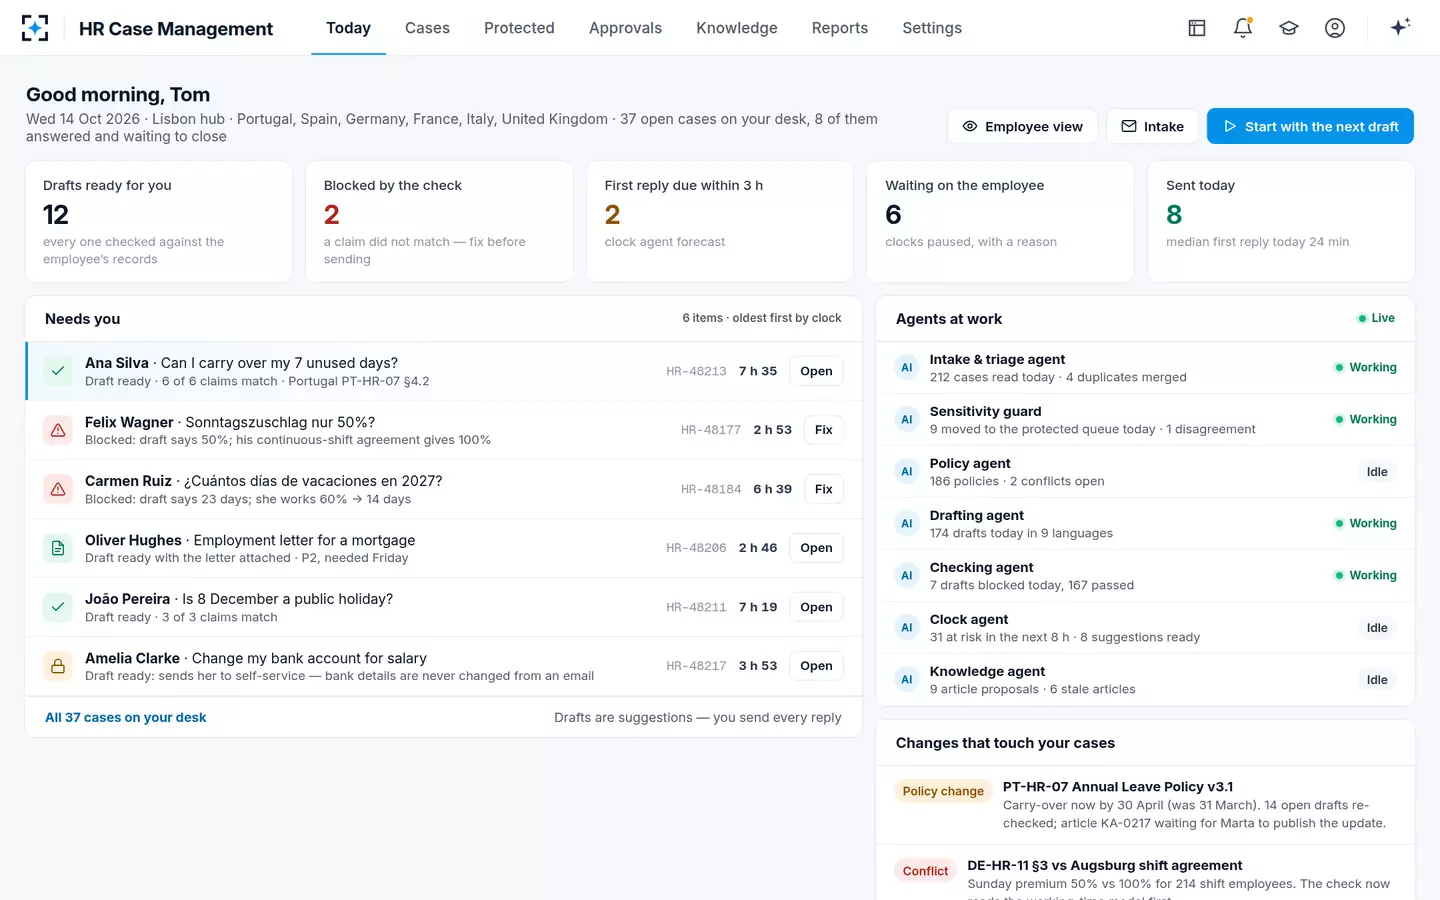Viewport: 1440px width, 900px height.
Task: Click the warning icon on Carmen Ruiz's case
Action: pos(58,489)
